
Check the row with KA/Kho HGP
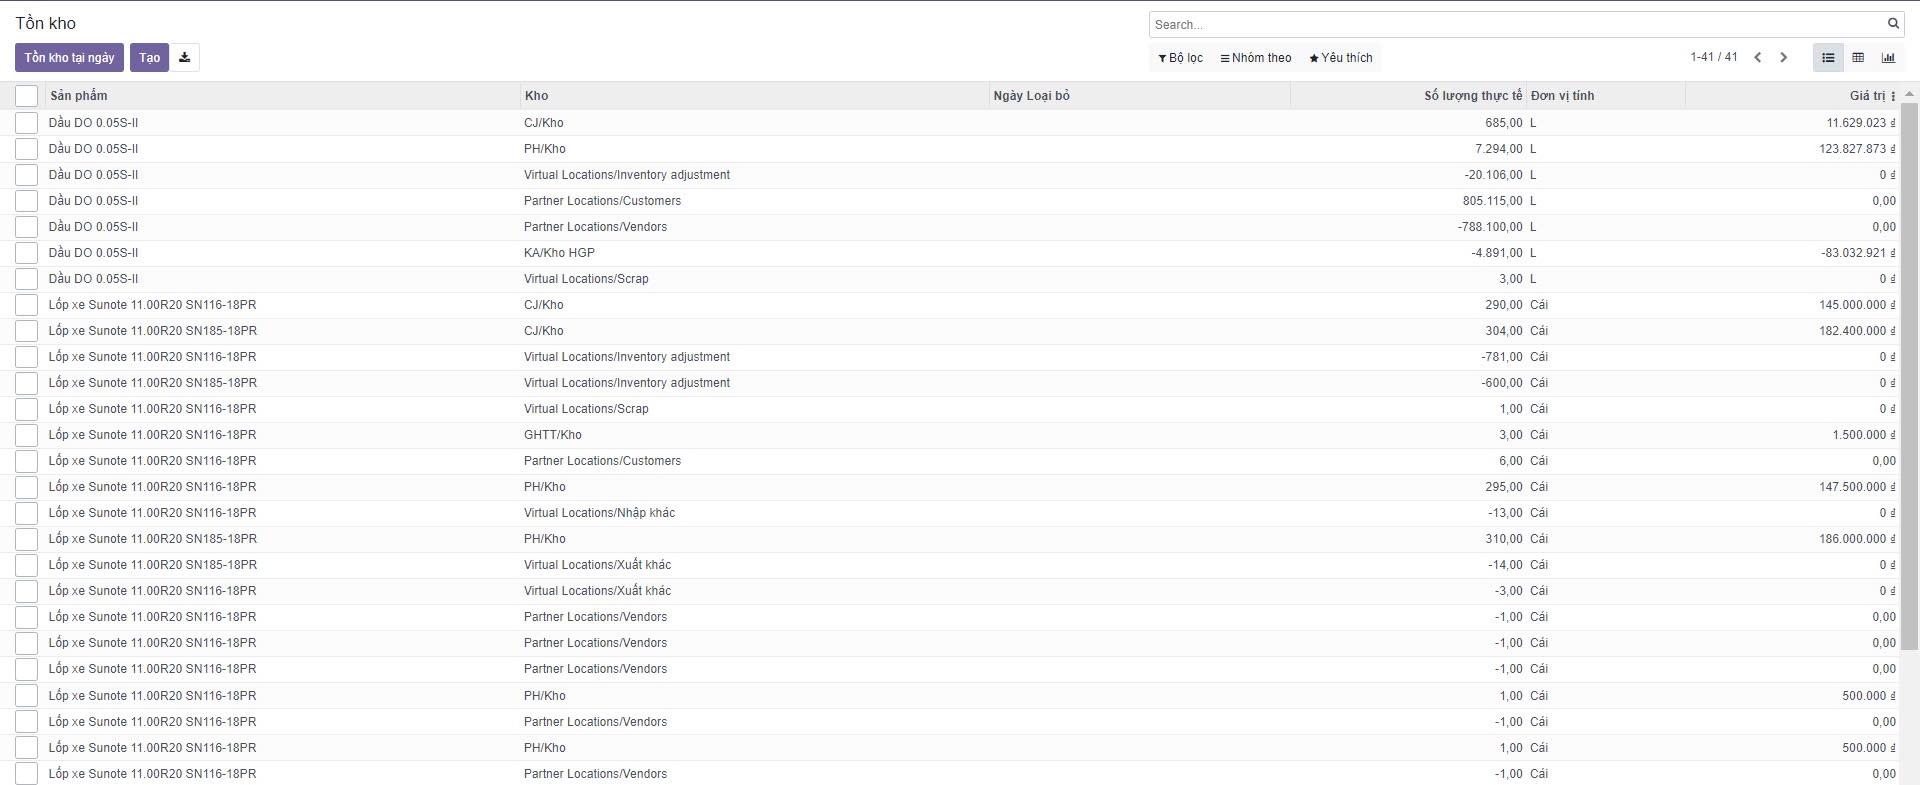(27, 253)
